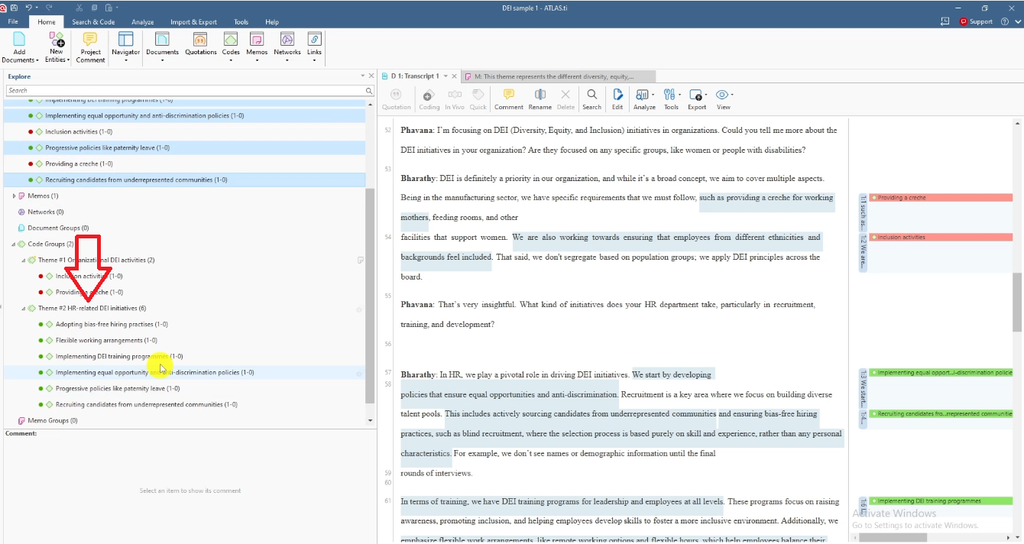Click the Comment icon in document toolbar
This screenshot has height=544, width=1024.
click(508, 99)
